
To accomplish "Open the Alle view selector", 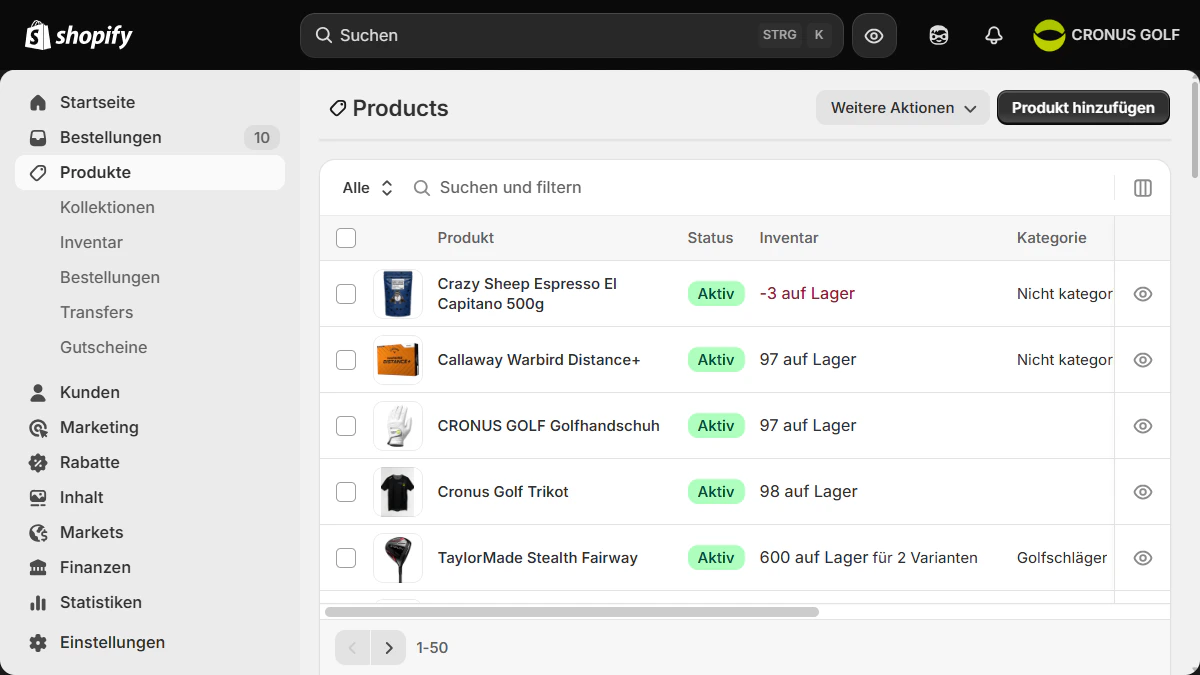I will click(368, 188).
